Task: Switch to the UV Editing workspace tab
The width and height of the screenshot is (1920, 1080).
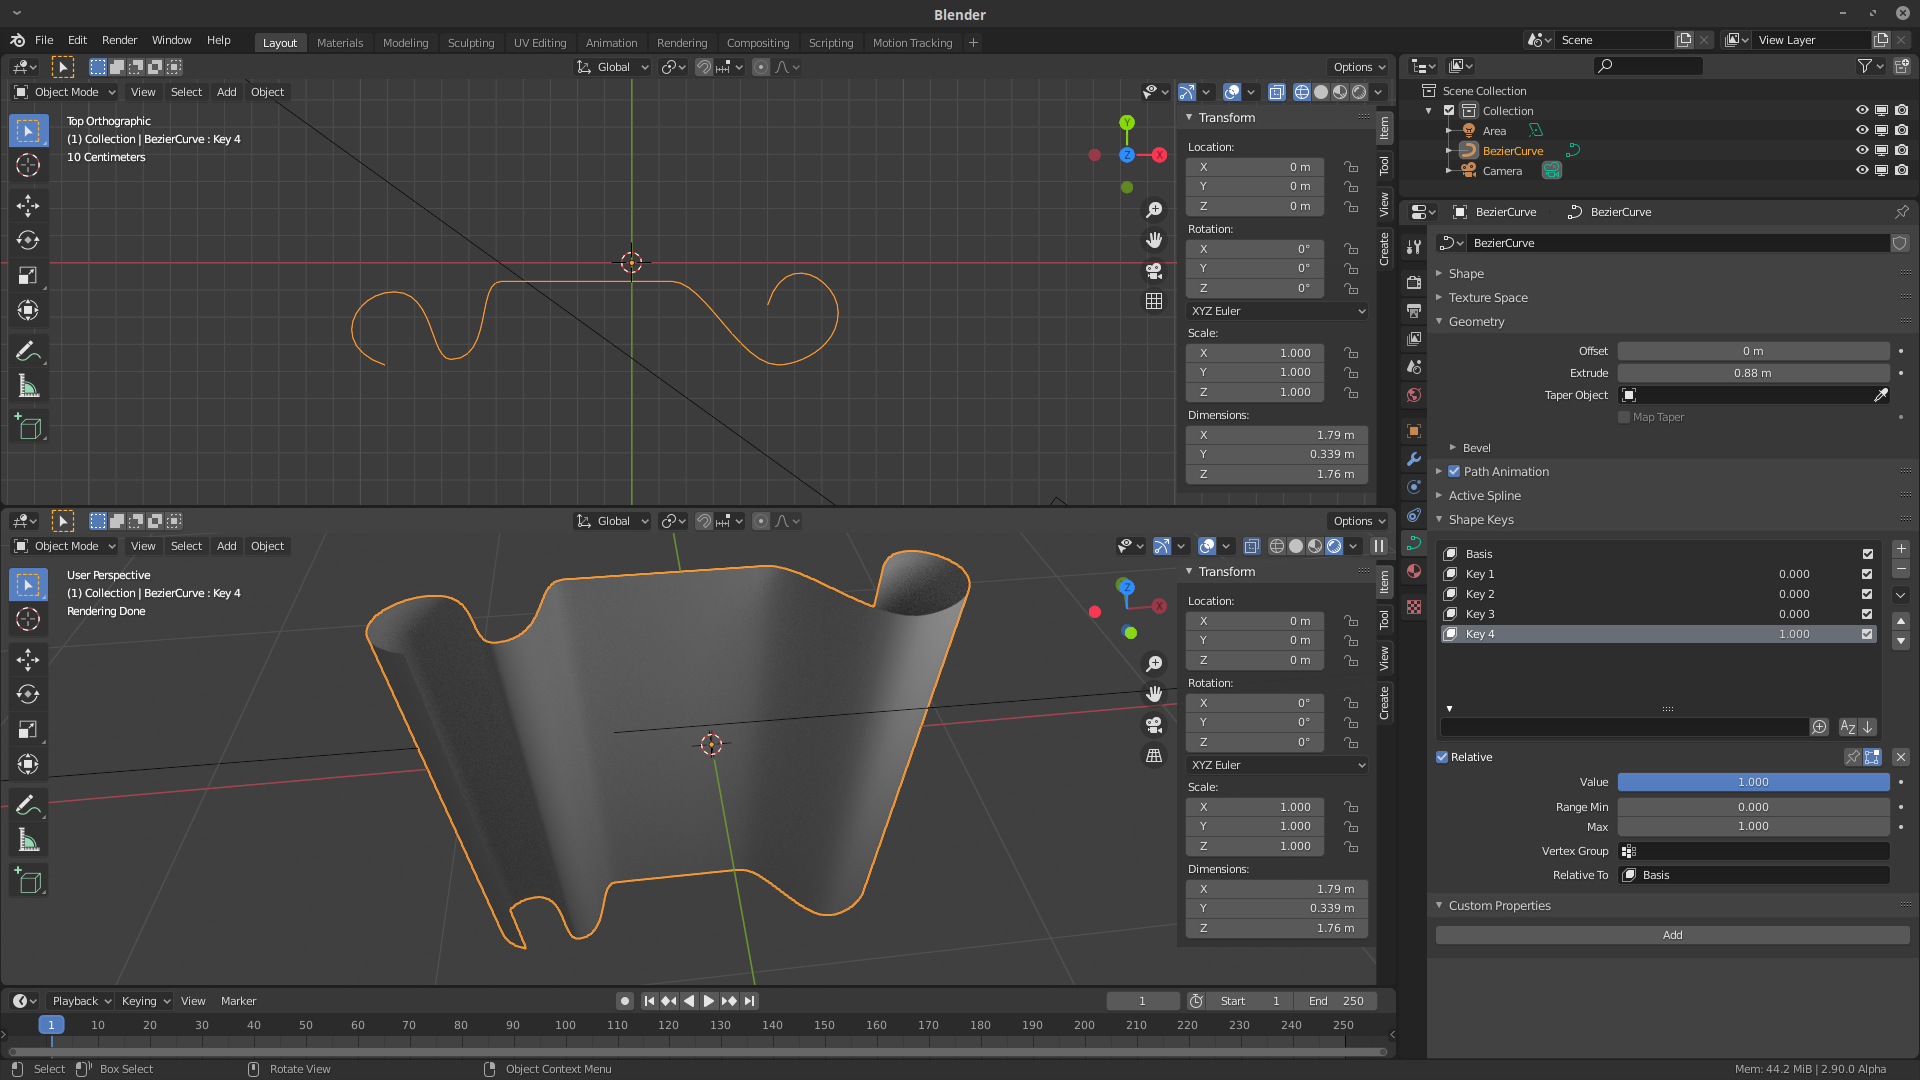Action: pos(540,42)
